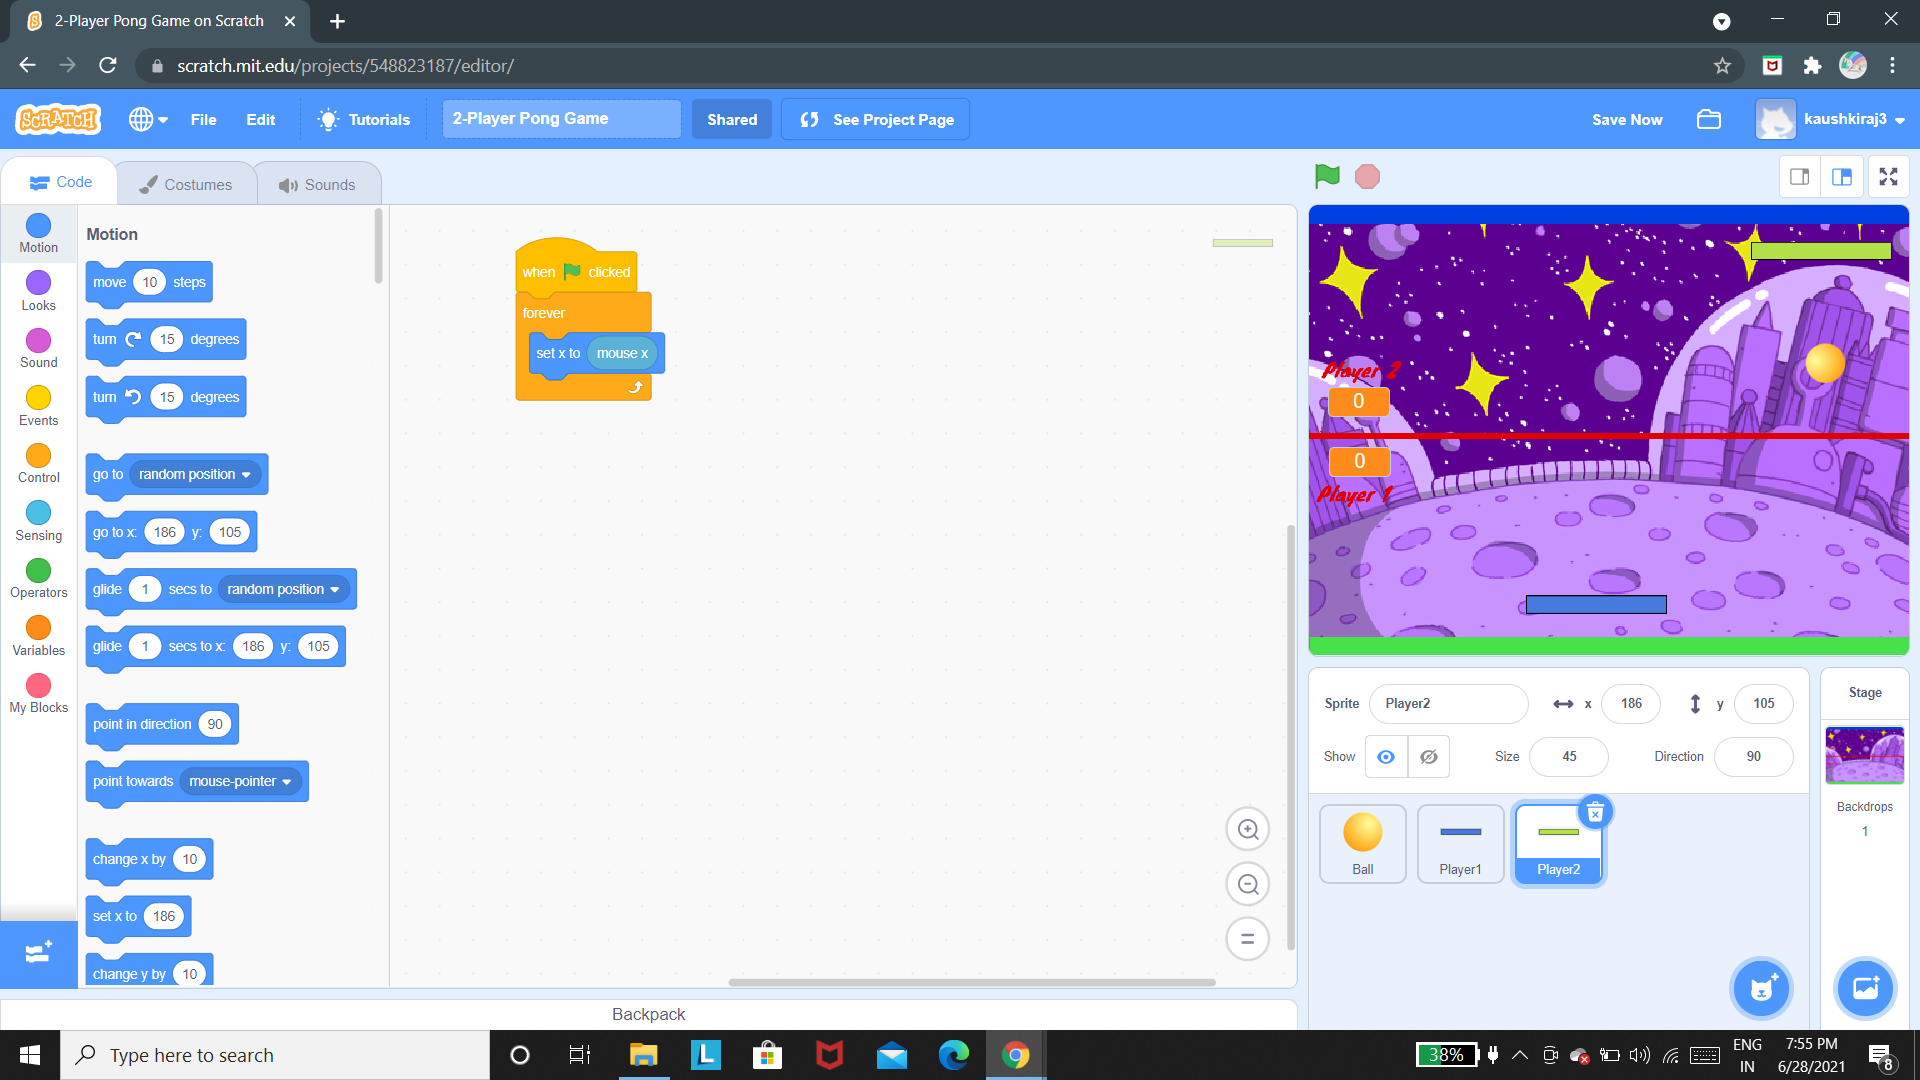Show the sprite using the eye icon
The width and height of the screenshot is (1920, 1080).
click(x=1386, y=757)
